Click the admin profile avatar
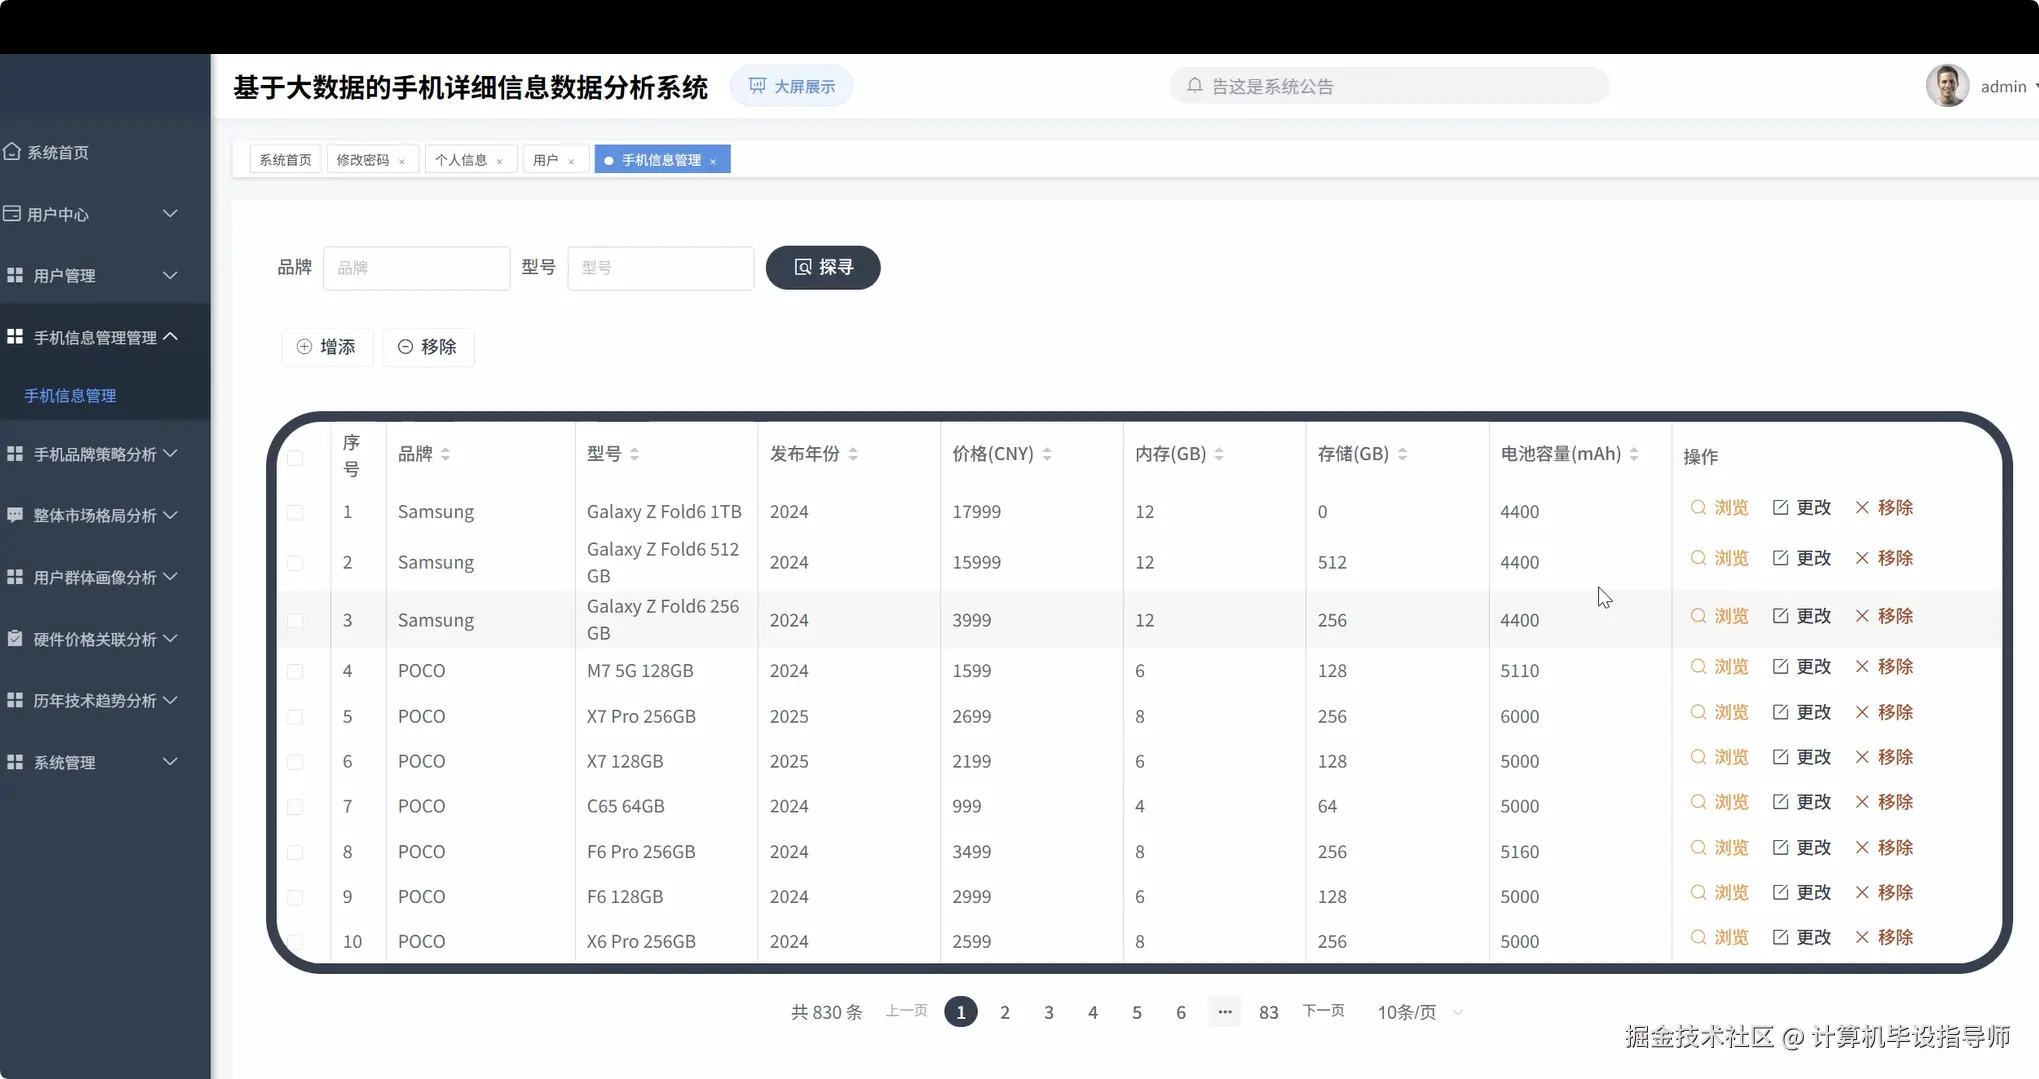Screen dimensions: 2039x1079 (x=1946, y=86)
